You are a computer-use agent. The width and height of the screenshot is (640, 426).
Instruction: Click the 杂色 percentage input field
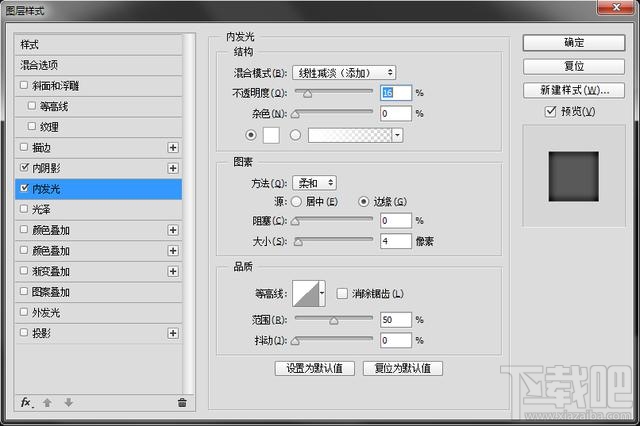tap(396, 113)
